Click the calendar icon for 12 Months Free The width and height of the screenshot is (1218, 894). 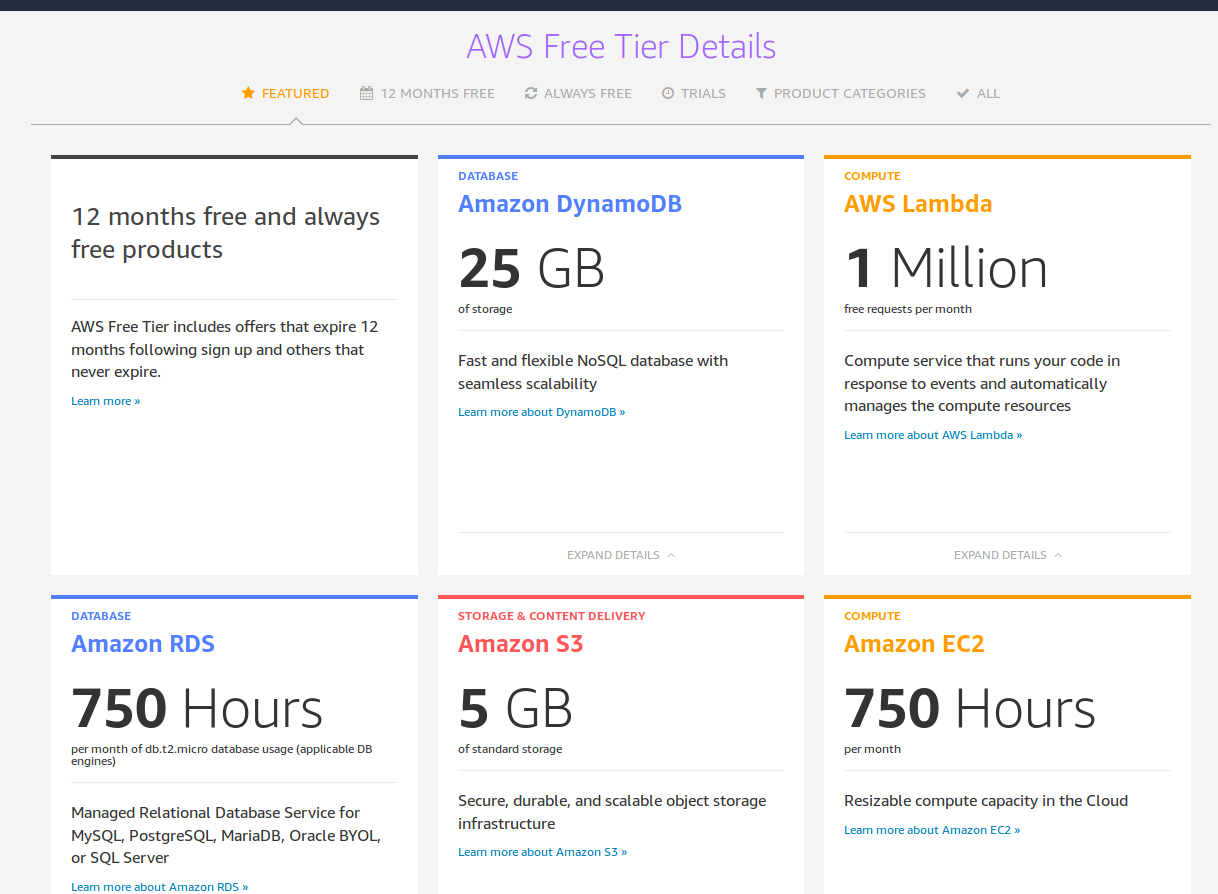[366, 93]
